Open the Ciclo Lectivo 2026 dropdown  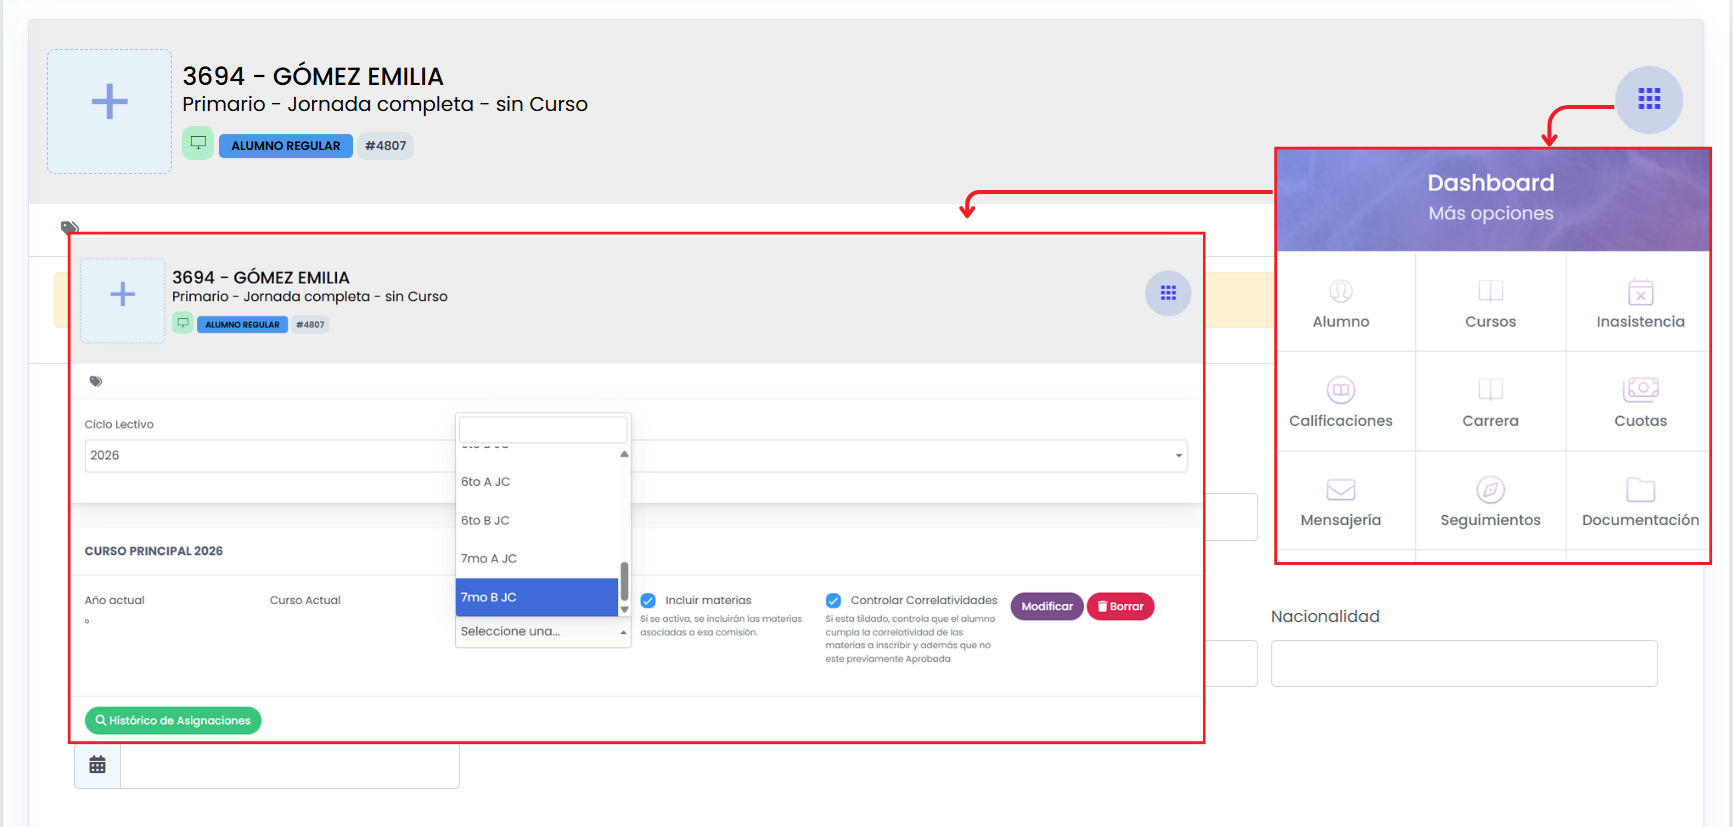[636, 456]
